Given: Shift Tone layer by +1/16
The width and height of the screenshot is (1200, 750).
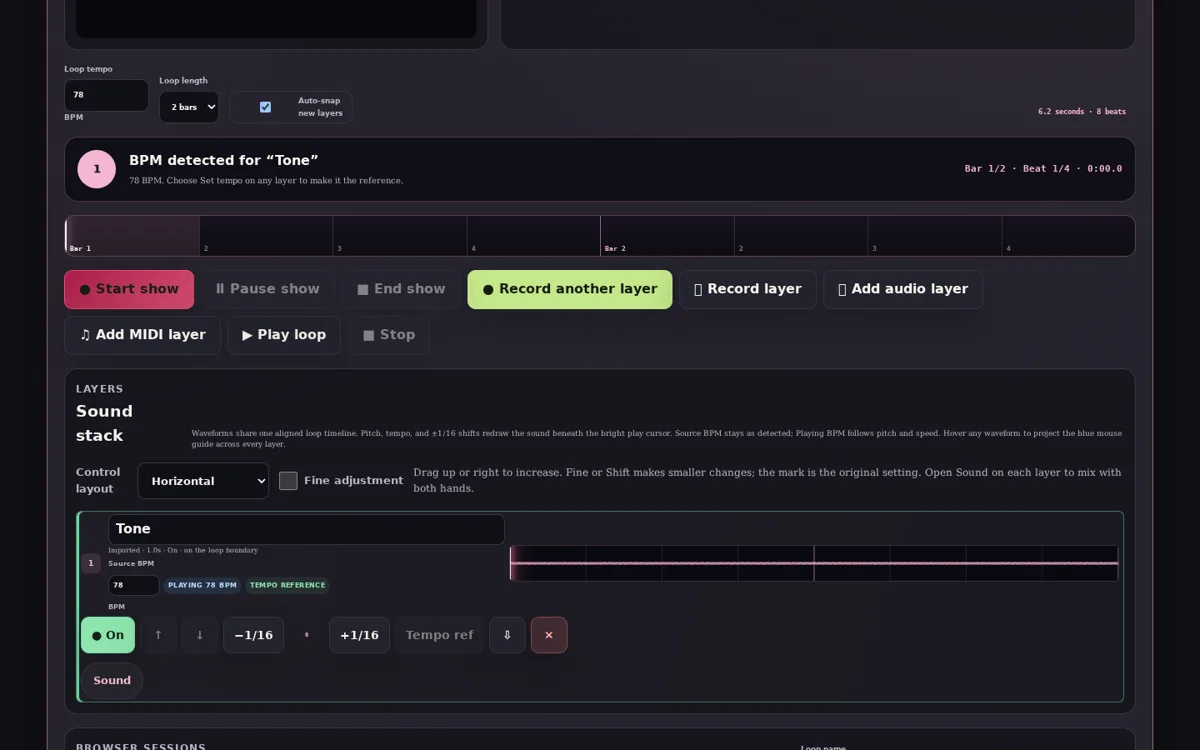Looking at the screenshot, I should [x=359, y=635].
